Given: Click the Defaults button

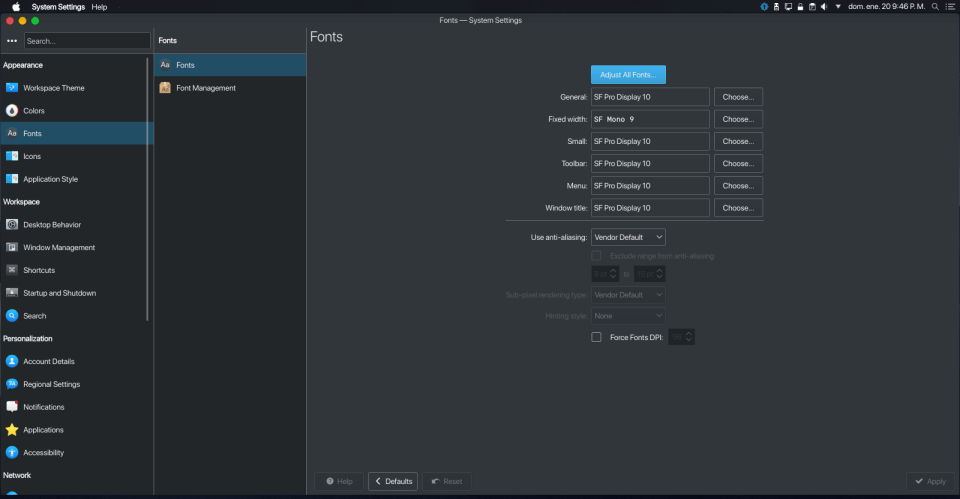Looking at the screenshot, I should pyautogui.click(x=393, y=481).
